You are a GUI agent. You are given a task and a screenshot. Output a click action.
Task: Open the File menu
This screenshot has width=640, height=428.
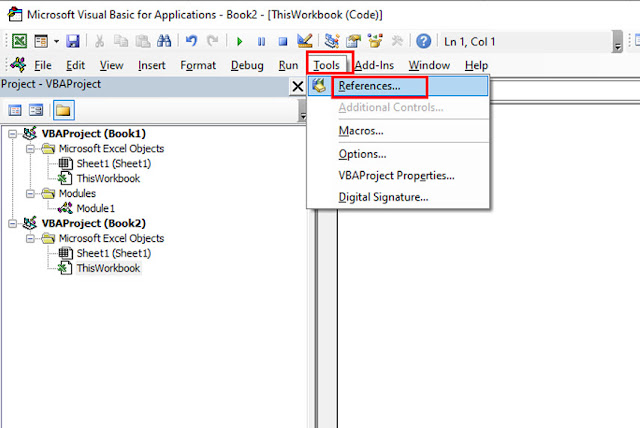(43, 65)
